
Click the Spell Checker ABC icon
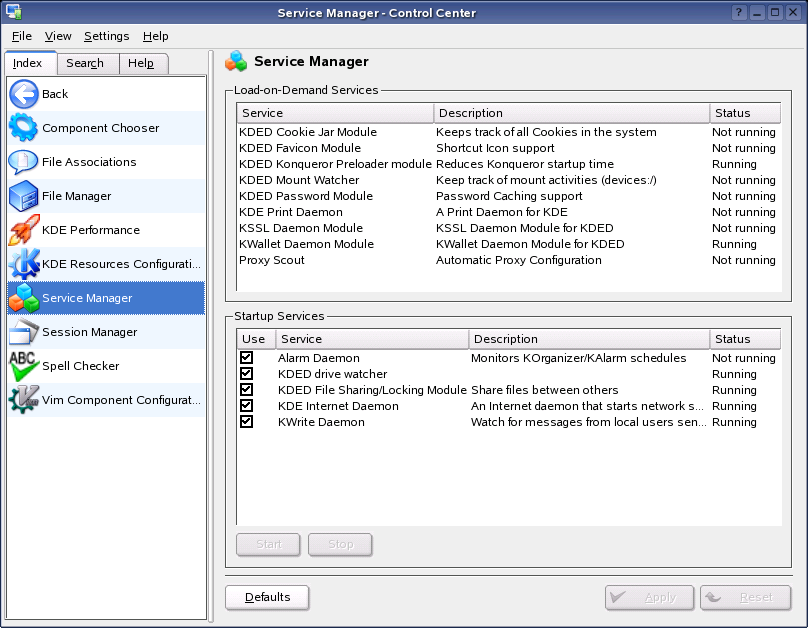click(x=24, y=366)
